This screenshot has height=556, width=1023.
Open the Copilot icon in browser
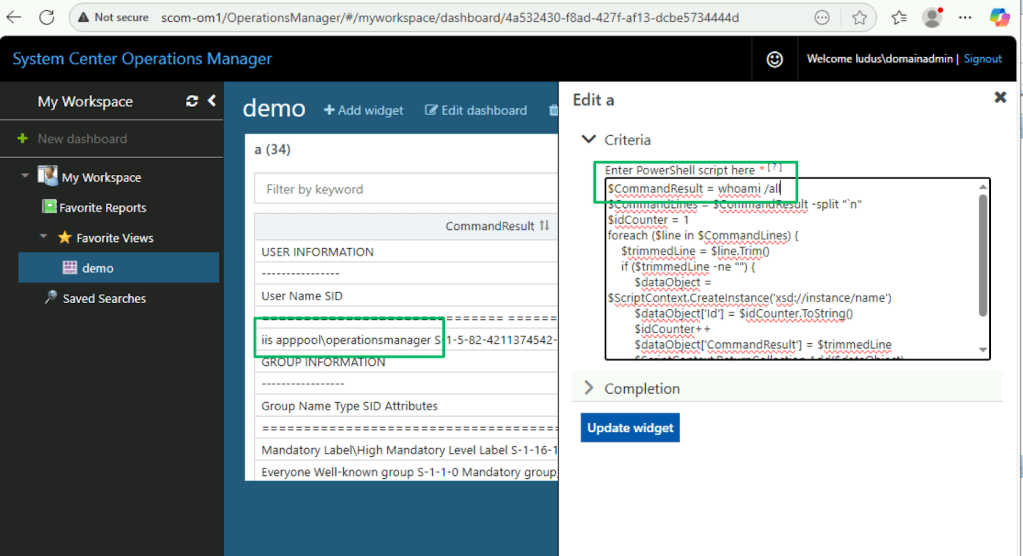999,17
